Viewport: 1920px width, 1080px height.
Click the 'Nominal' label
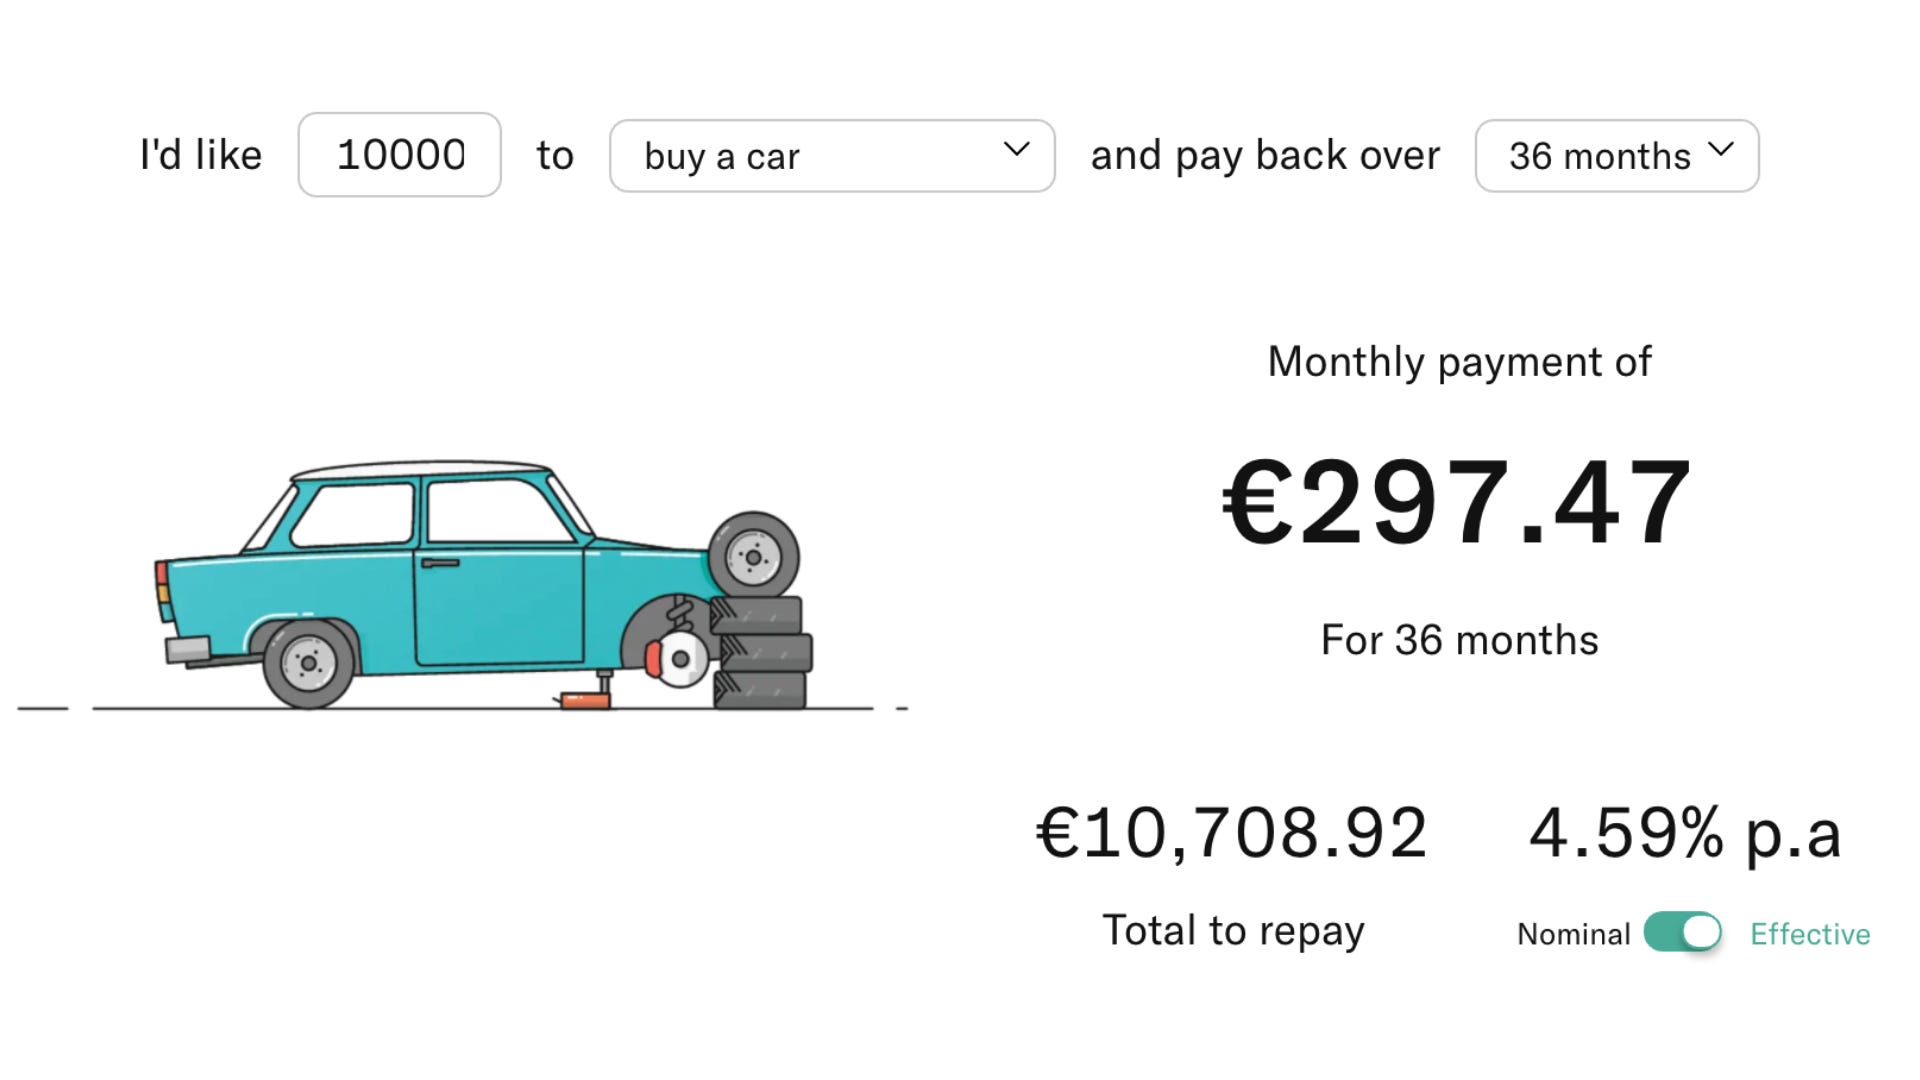pos(1573,933)
